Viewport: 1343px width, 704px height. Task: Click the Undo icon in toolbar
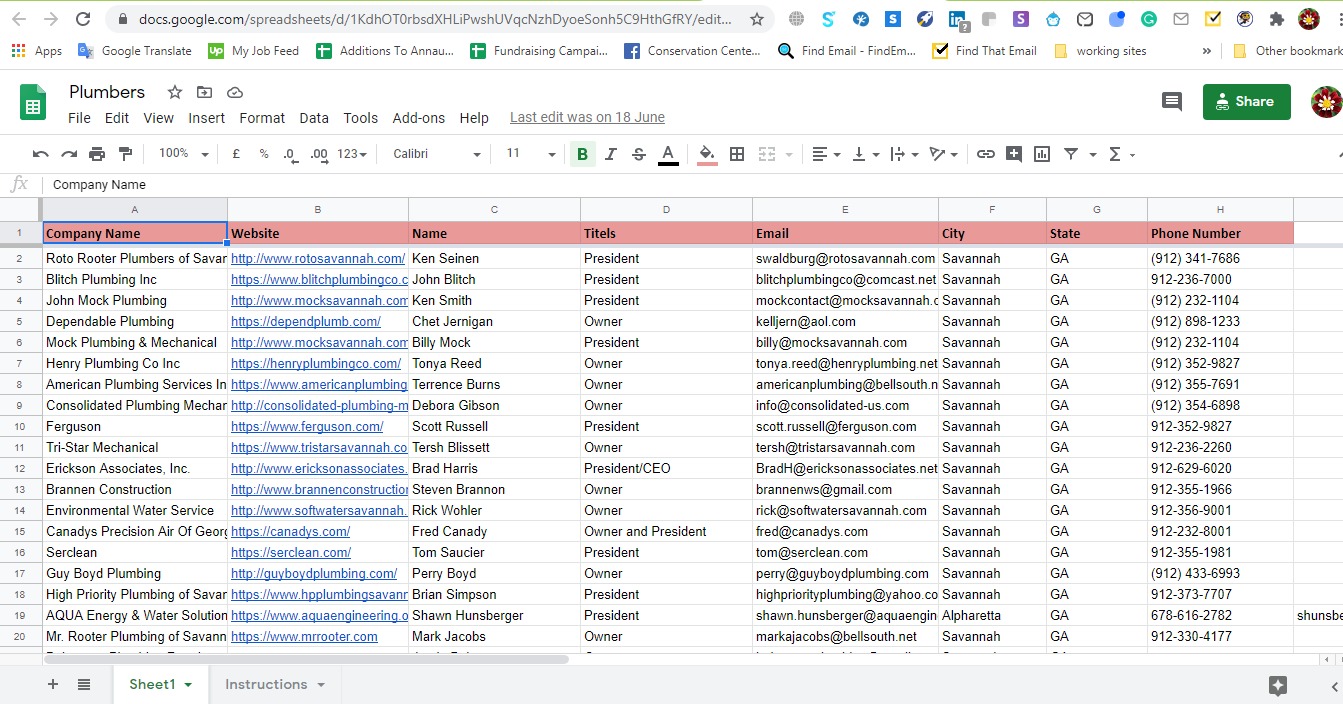(x=41, y=154)
